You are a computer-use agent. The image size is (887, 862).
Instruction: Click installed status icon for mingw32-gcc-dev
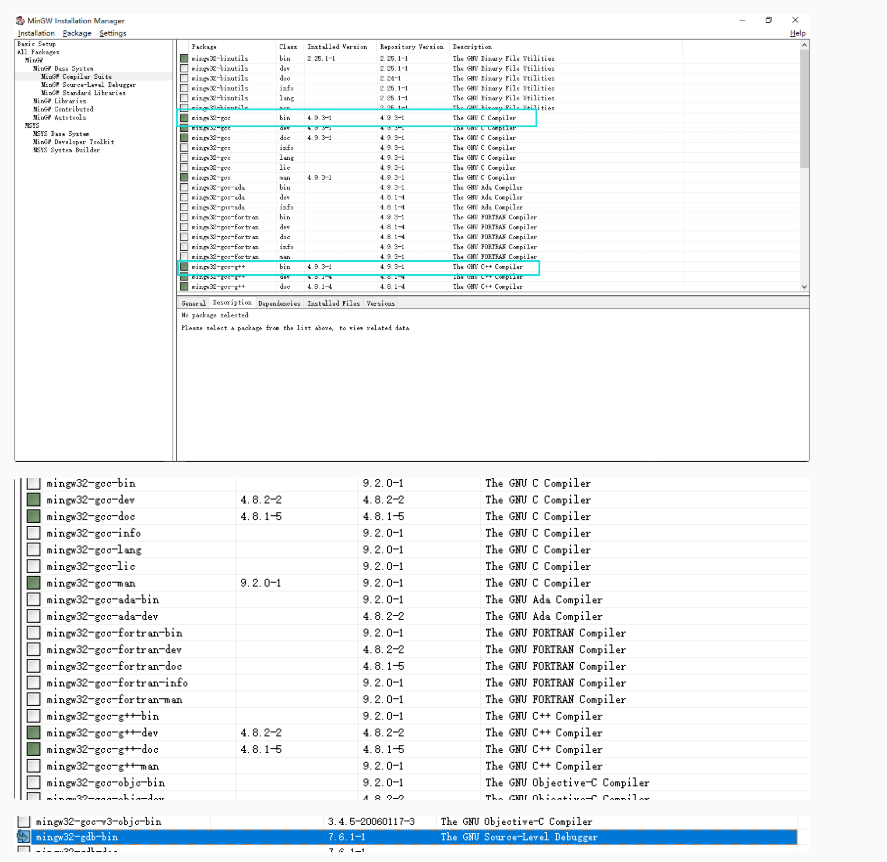(x=34, y=500)
